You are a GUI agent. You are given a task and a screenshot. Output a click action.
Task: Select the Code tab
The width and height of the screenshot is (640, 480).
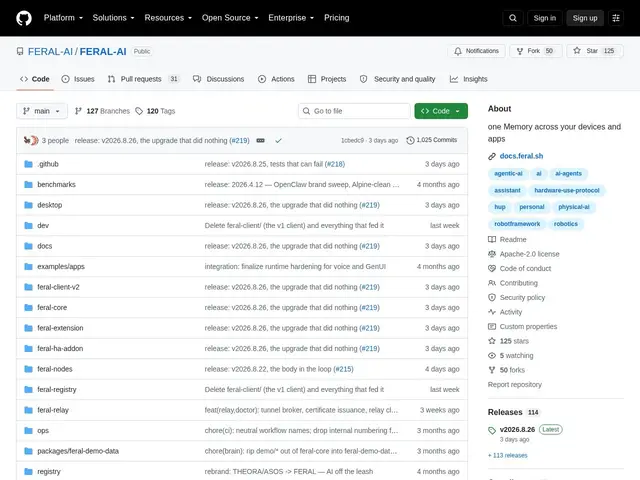35,79
